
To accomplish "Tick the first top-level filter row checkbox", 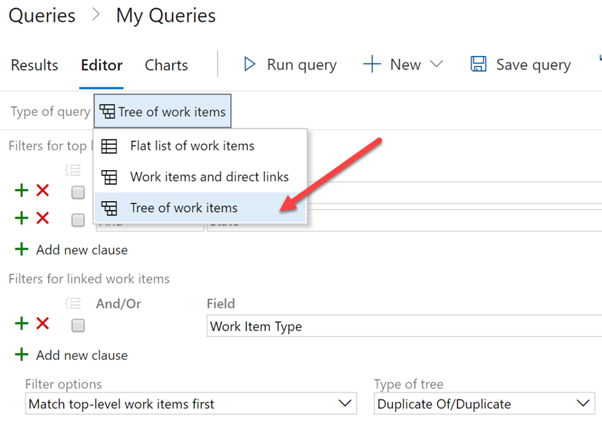I will pos(78,193).
